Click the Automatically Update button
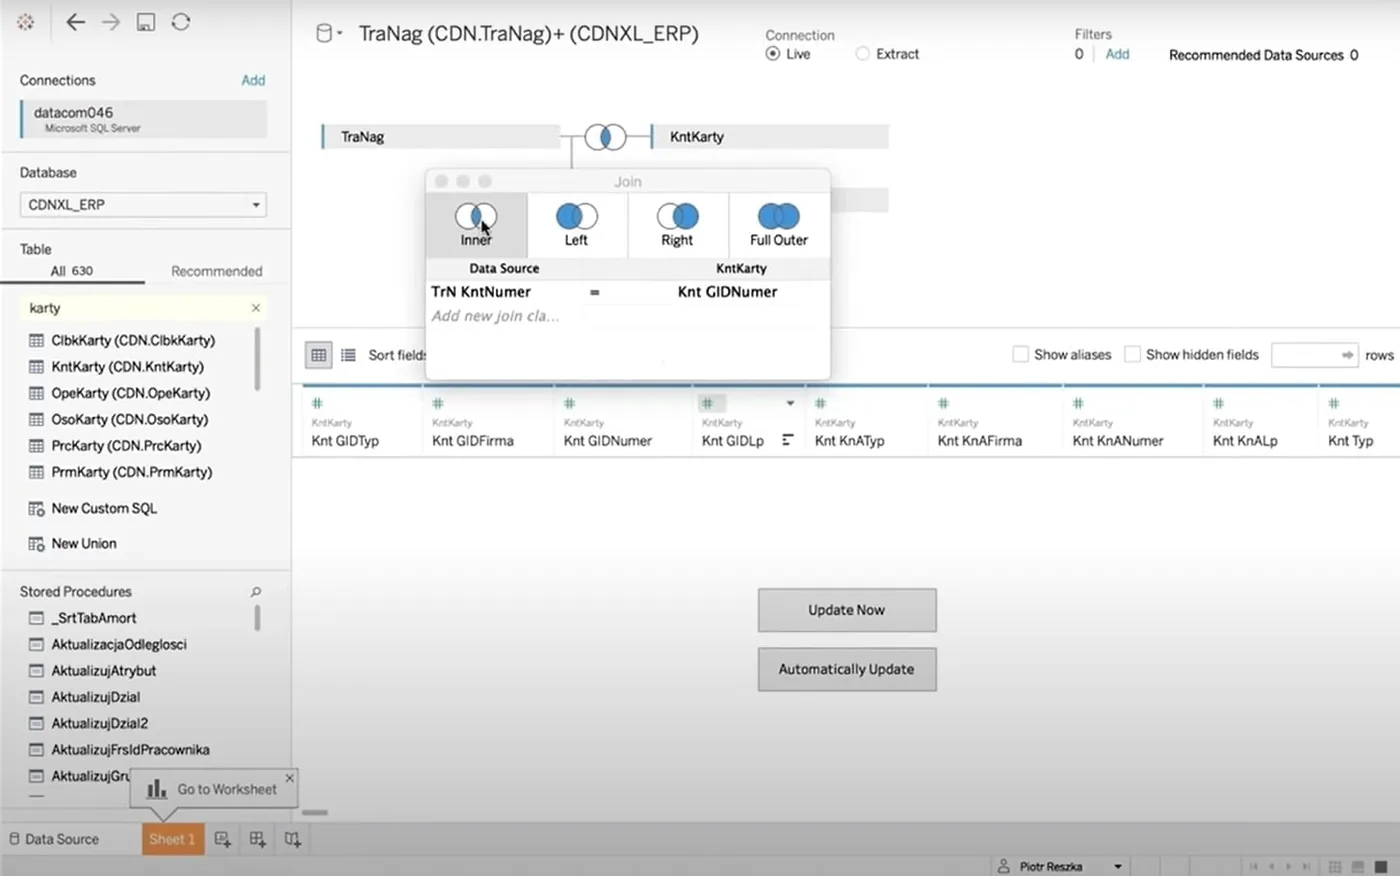This screenshot has height=876, width=1400. (x=847, y=669)
